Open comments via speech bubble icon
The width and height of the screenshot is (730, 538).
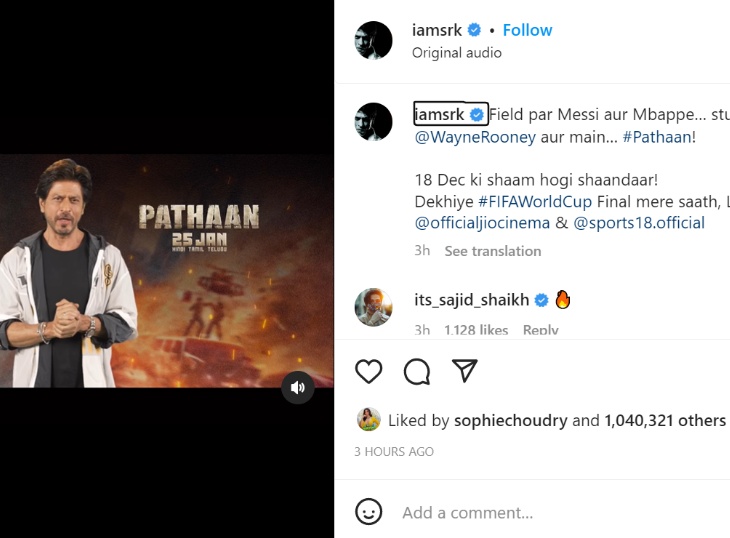pyautogui.click(x=417, y=372)
